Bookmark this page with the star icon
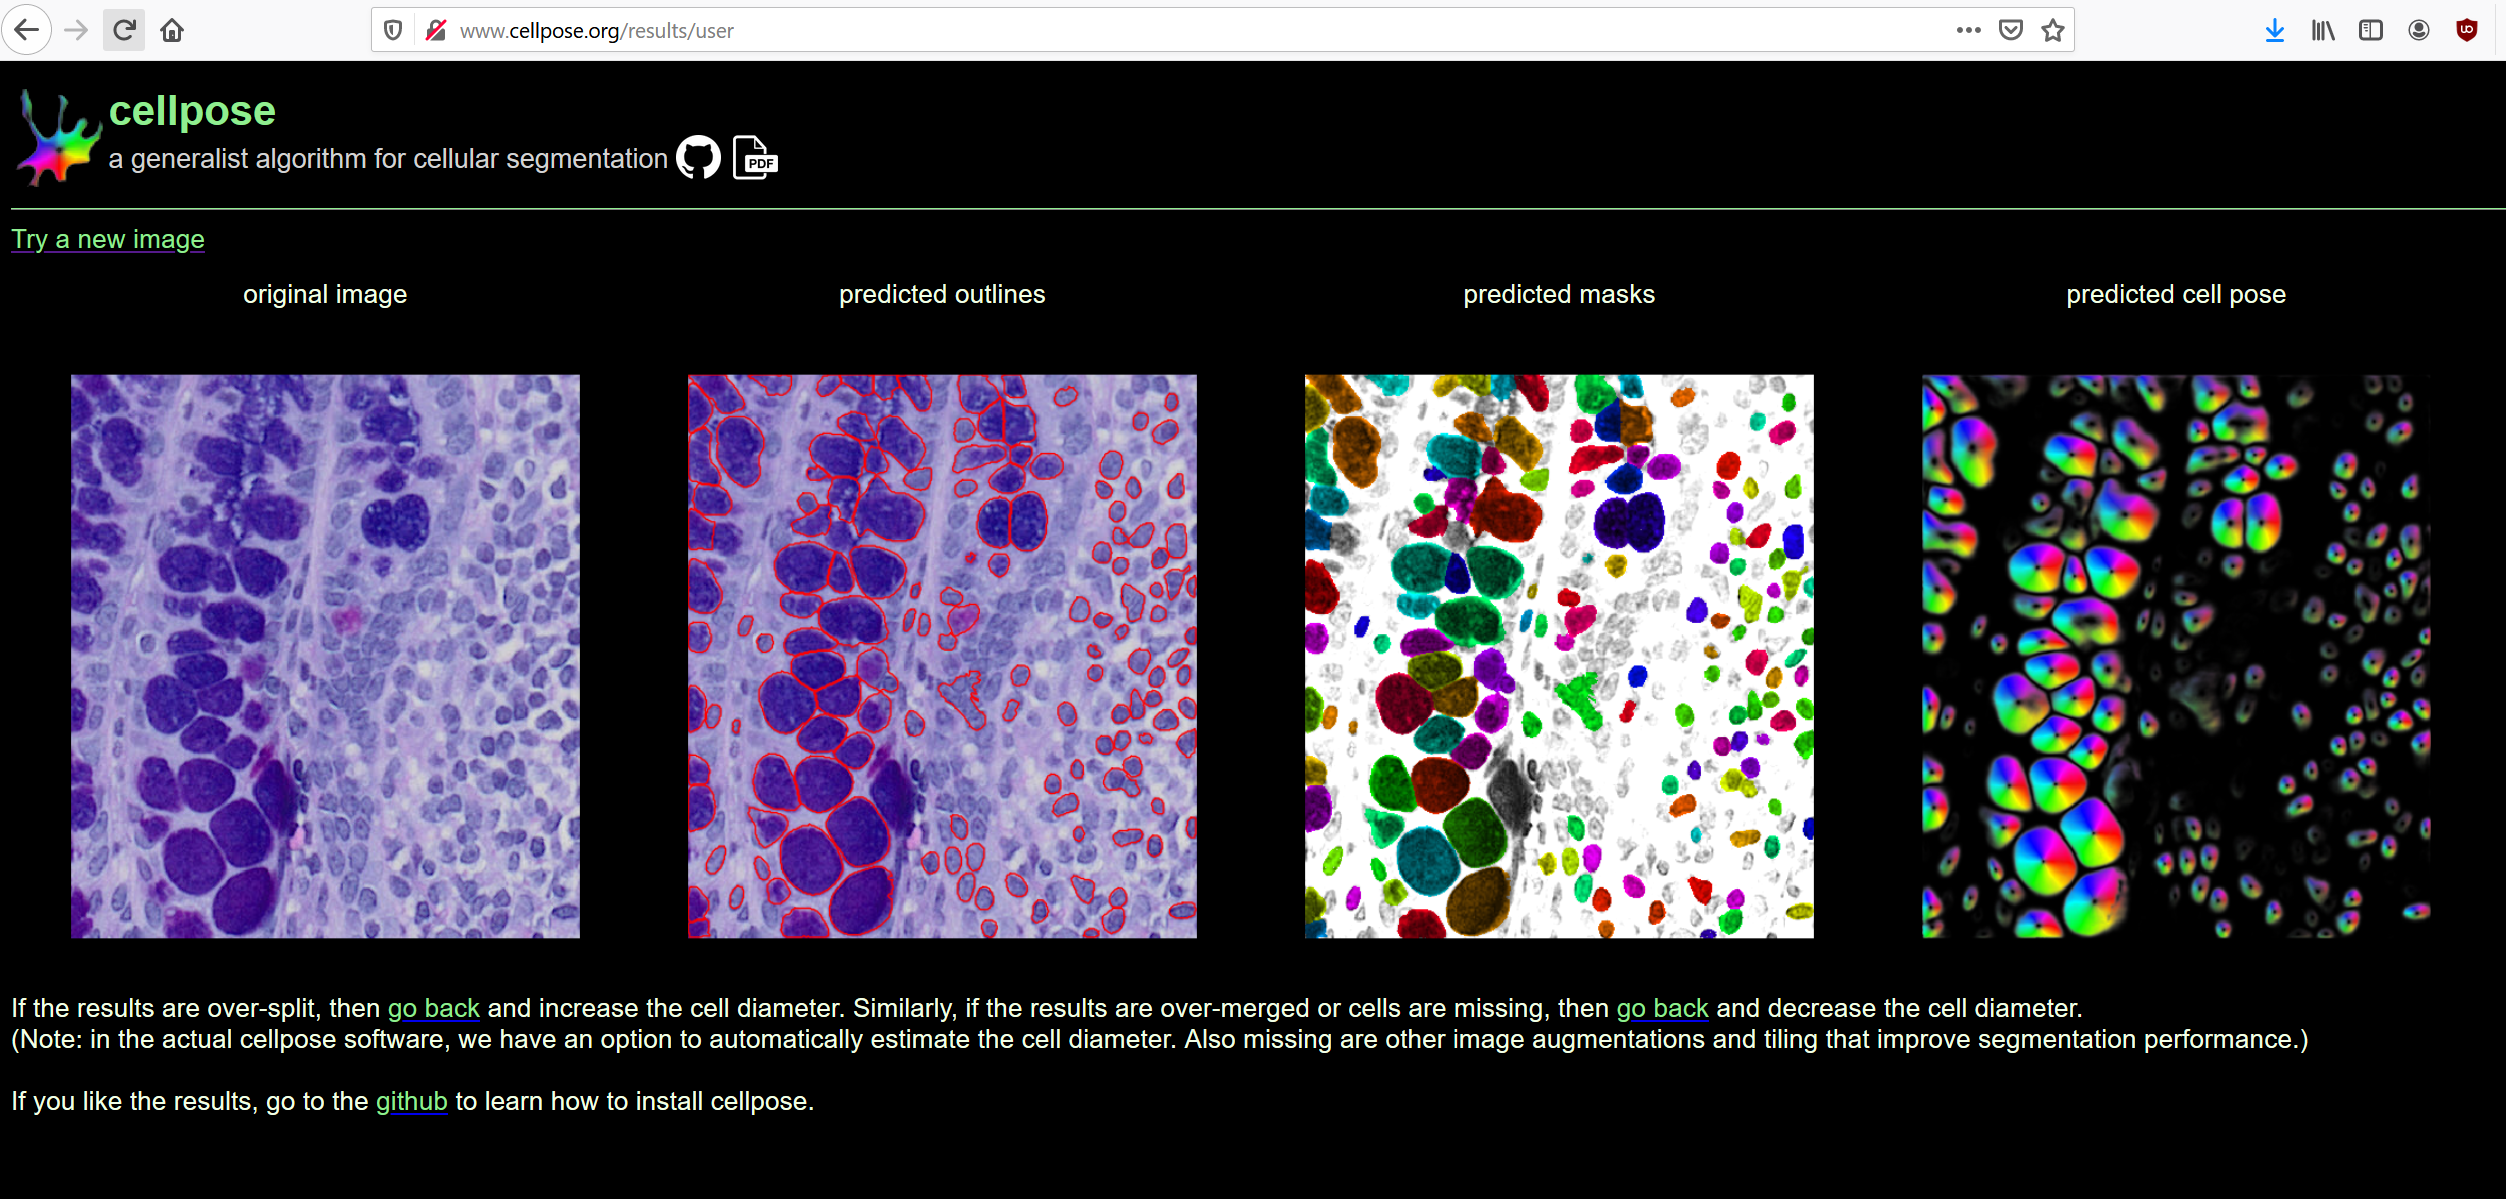The height and width of the screenshot is (1199, 2506). click(2053, 30)
